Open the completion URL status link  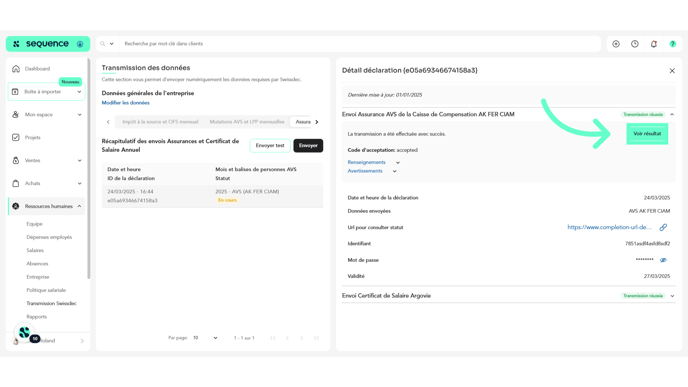point(609,227)
